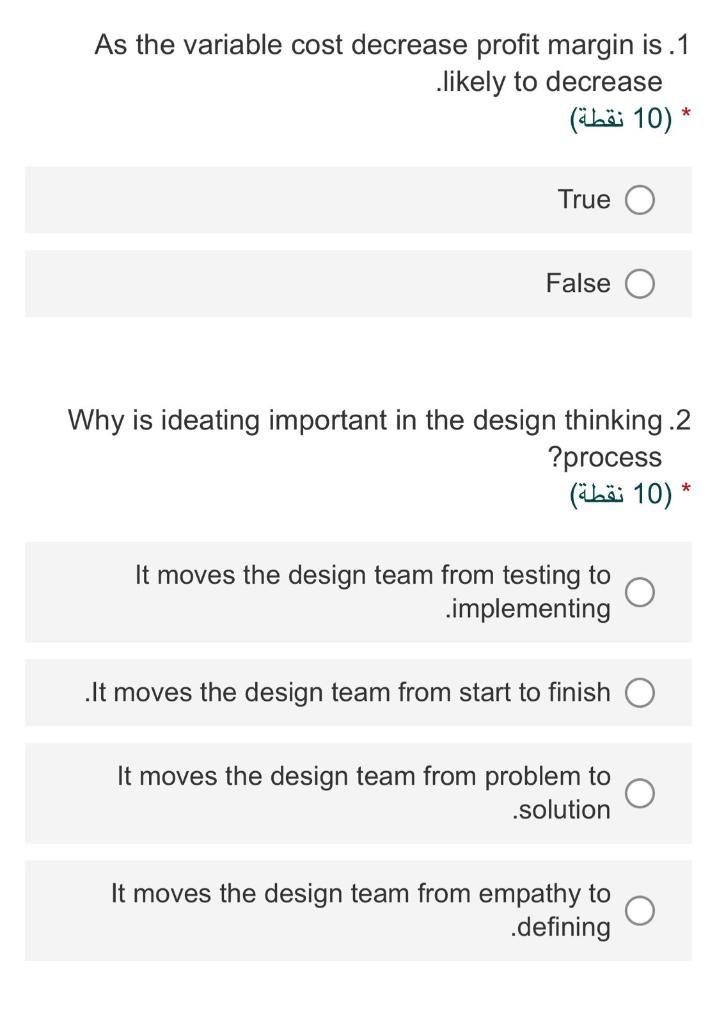This screenshot has height=1024, width=717.
Task: Click the red required asterisk on question 1
Action: click(685, 116)
